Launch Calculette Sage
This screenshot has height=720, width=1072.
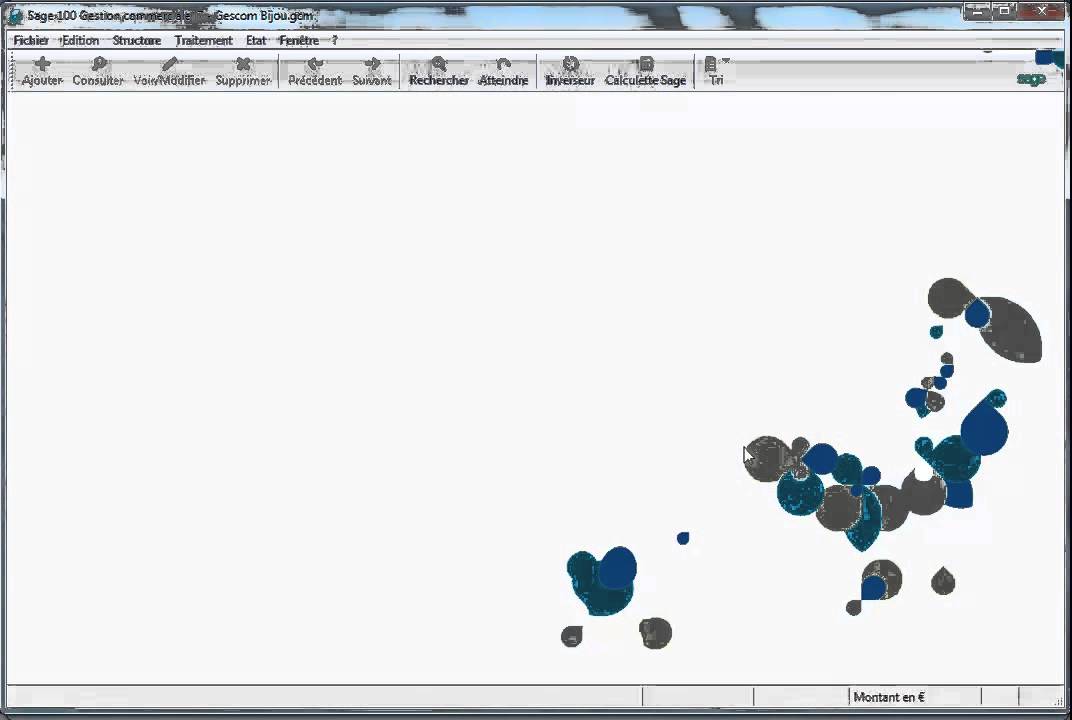pos(645,71)
